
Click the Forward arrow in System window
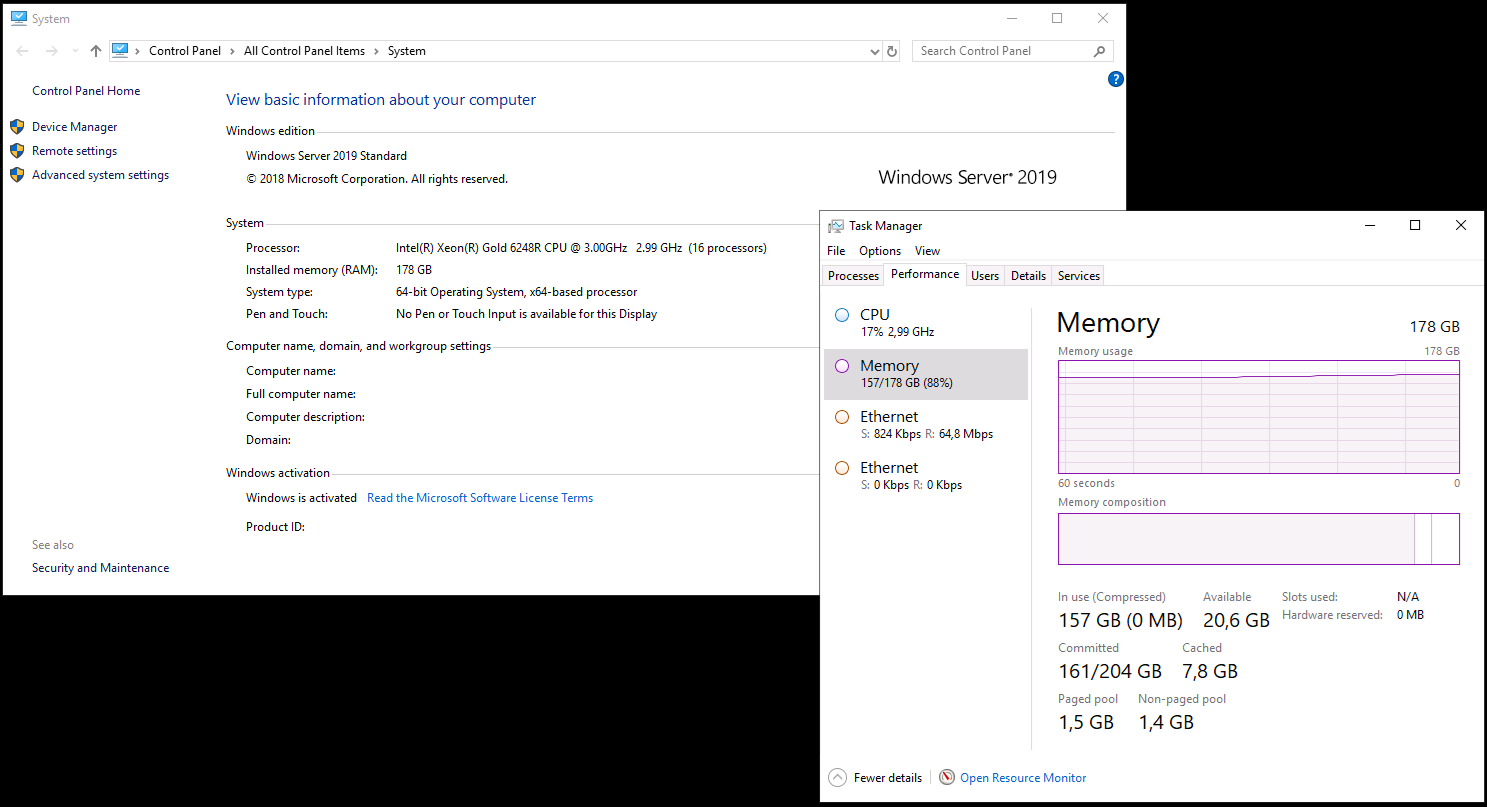coord(52,51)
